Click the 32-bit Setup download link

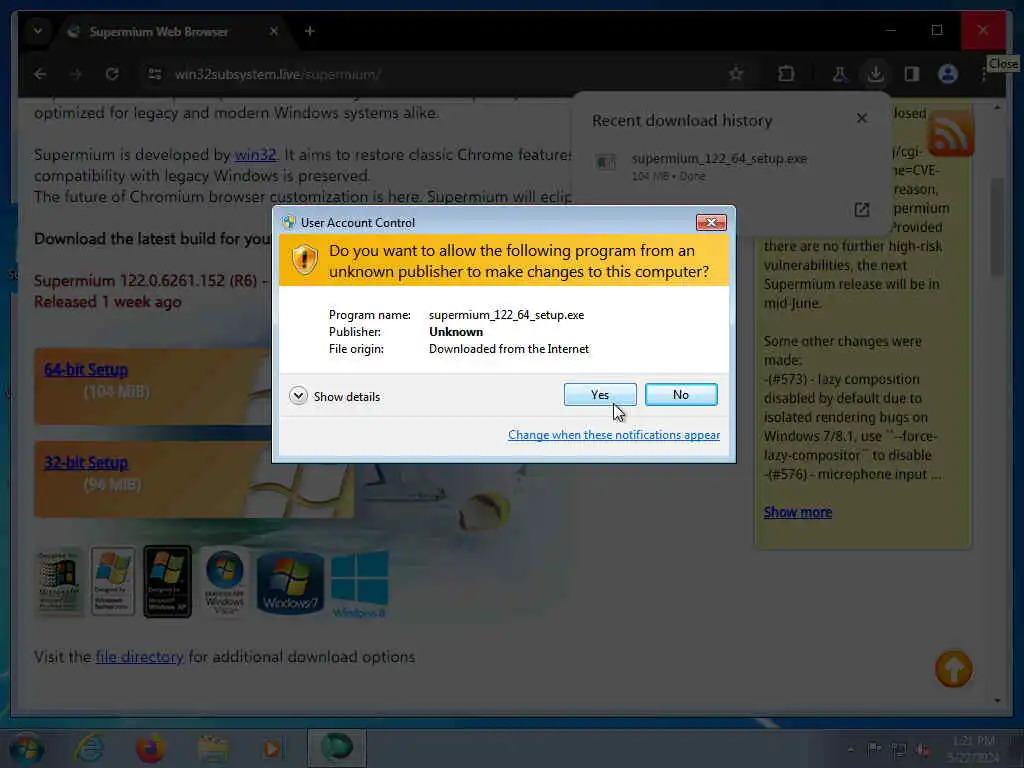[86, 463]
